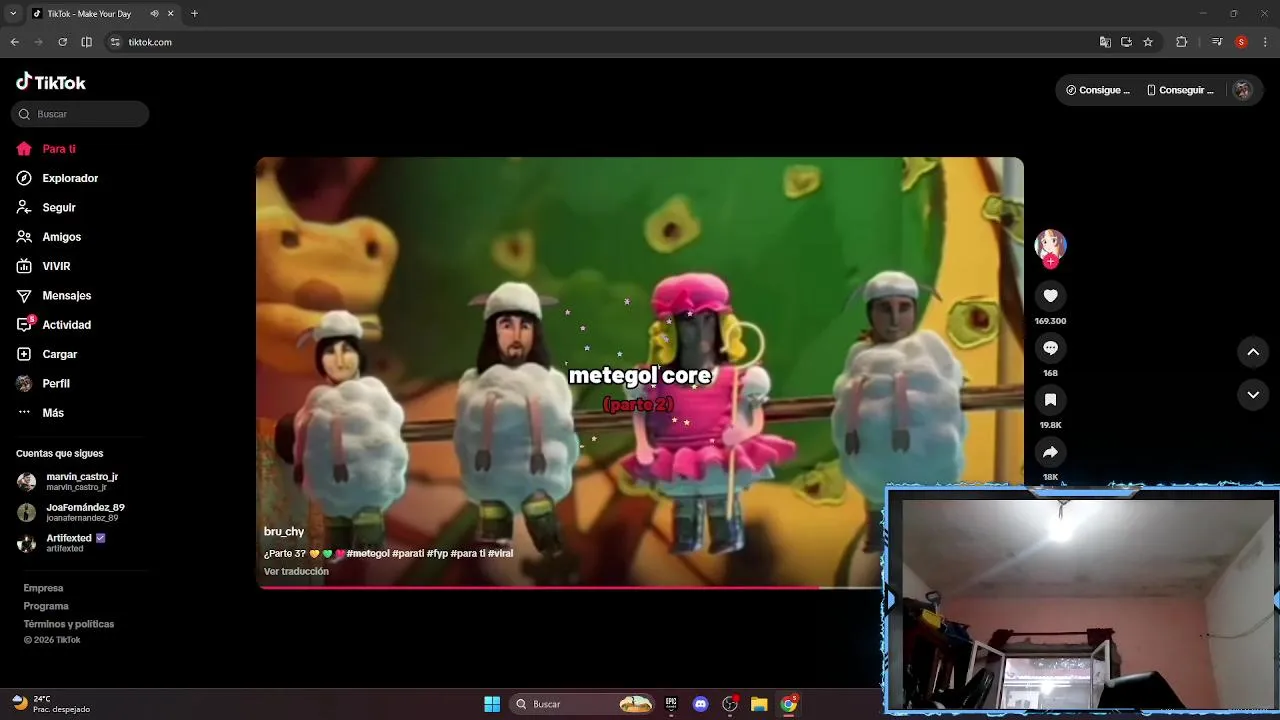This screenshot has height=720, width=1280.
Task: Open Discord from the taskbar
Action: pyautogui.click(x=701, y=704)
